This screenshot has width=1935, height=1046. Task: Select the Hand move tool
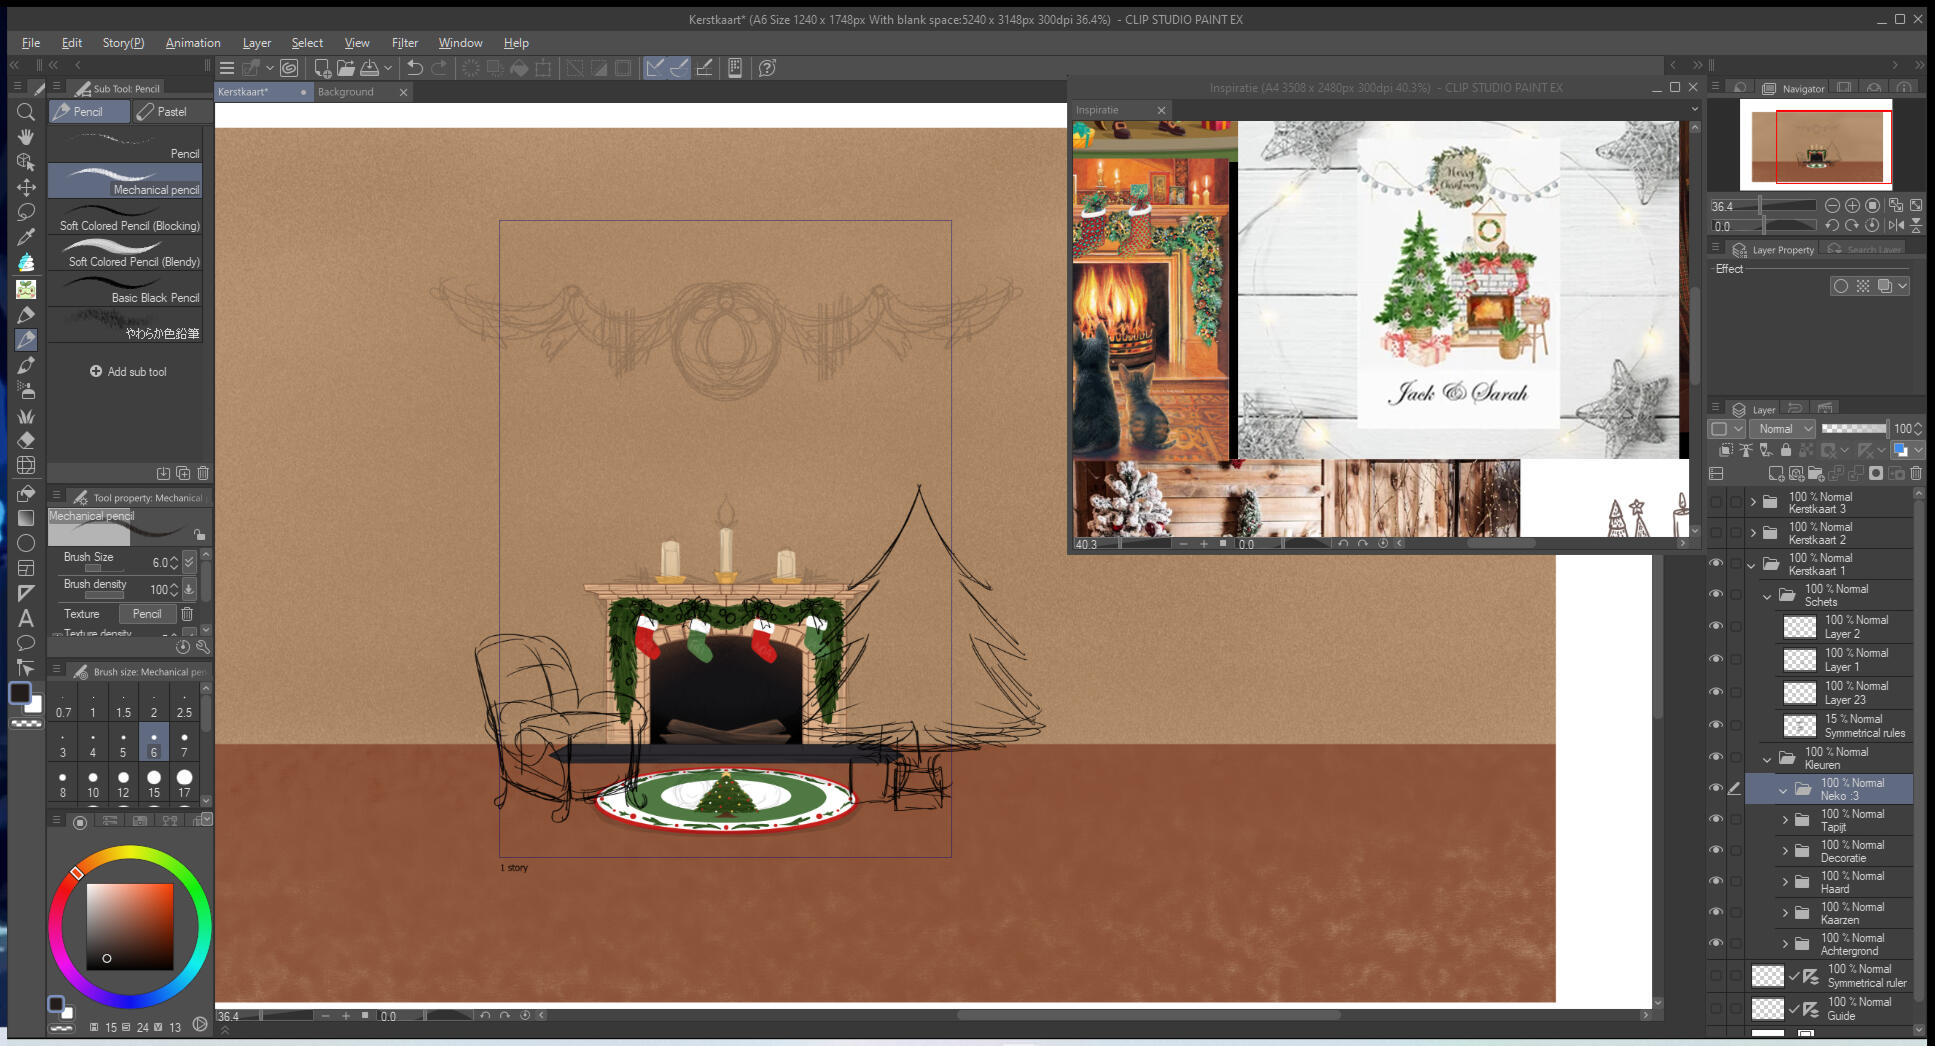26,137
